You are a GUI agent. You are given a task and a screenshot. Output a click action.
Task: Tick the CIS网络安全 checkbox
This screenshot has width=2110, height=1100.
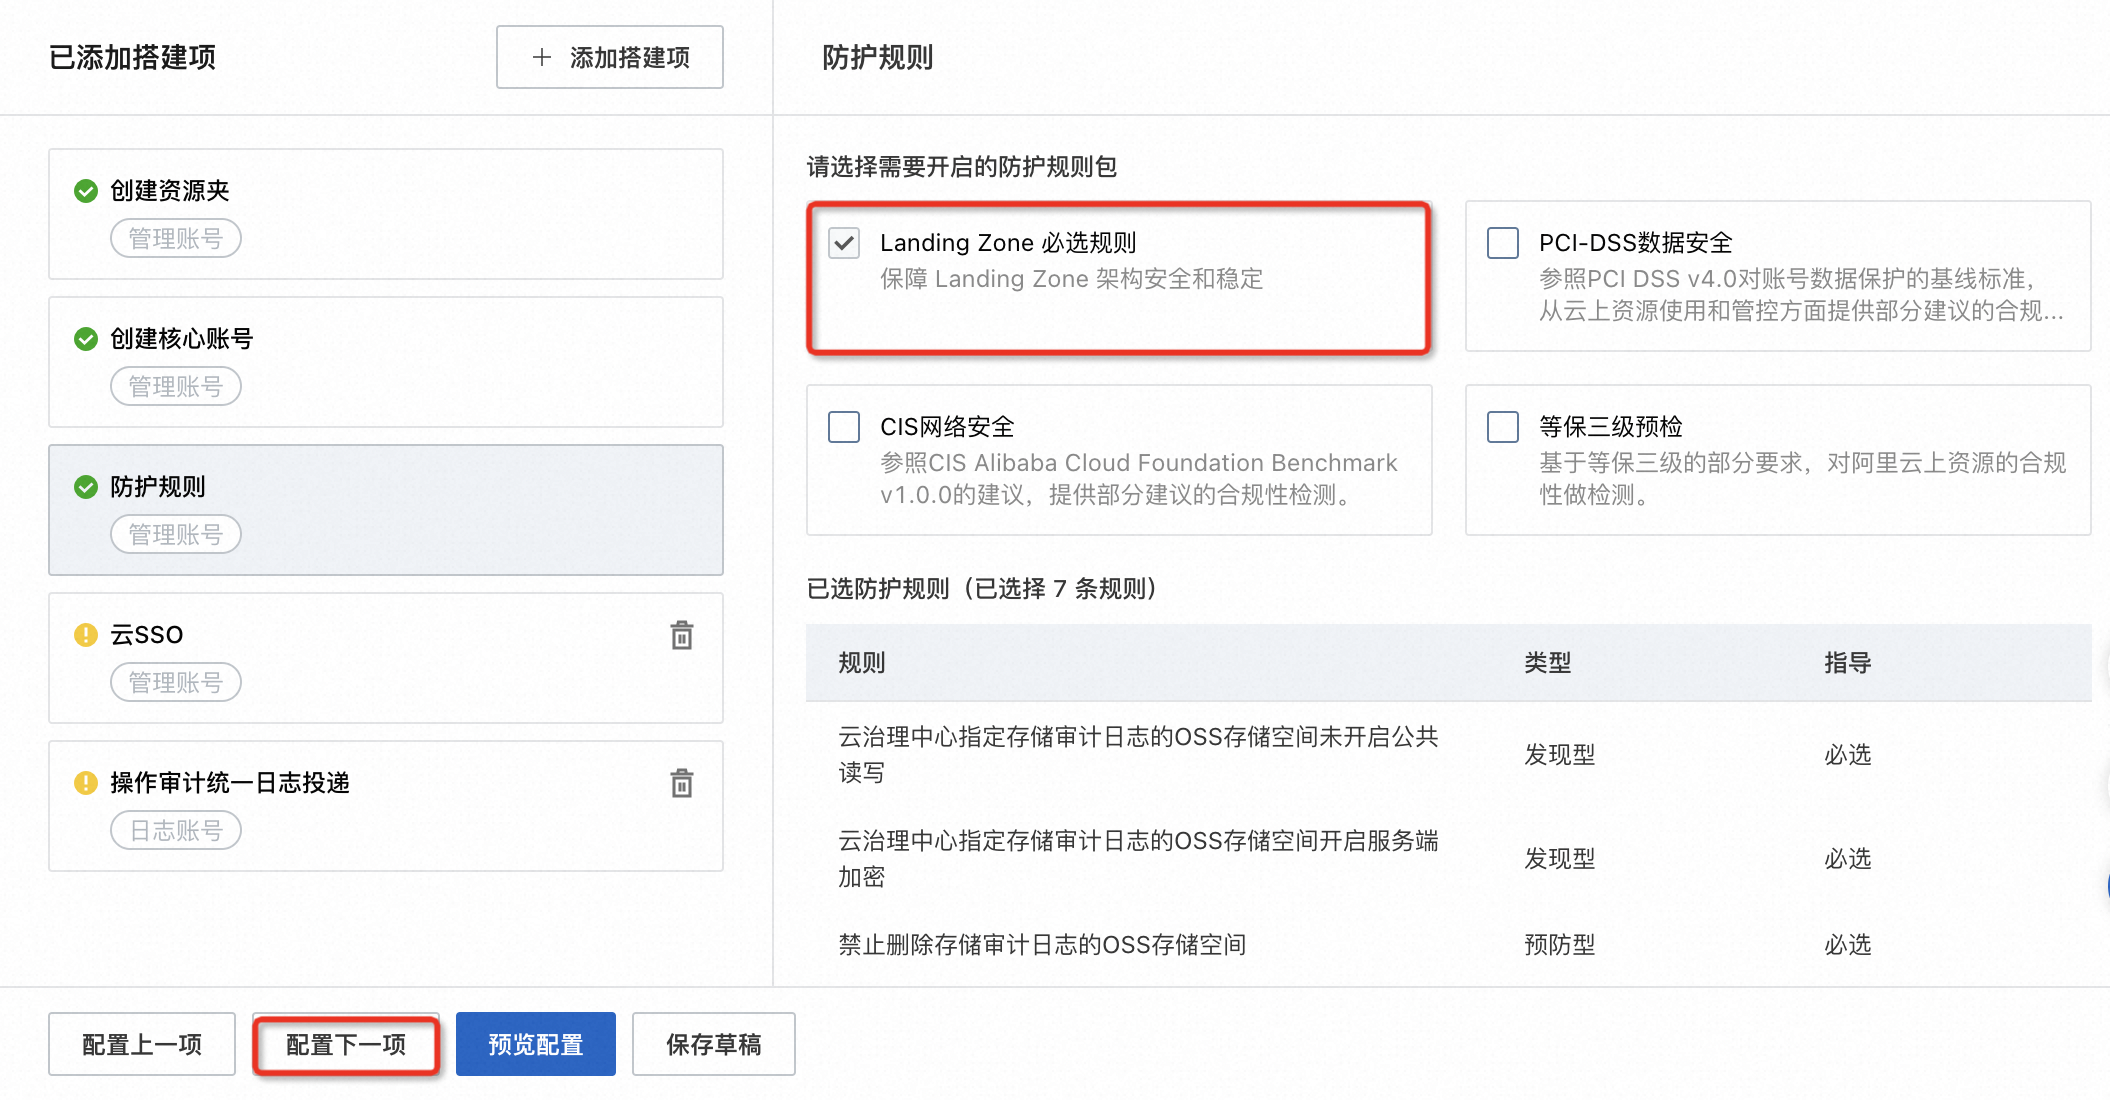[x=844, y=427]
